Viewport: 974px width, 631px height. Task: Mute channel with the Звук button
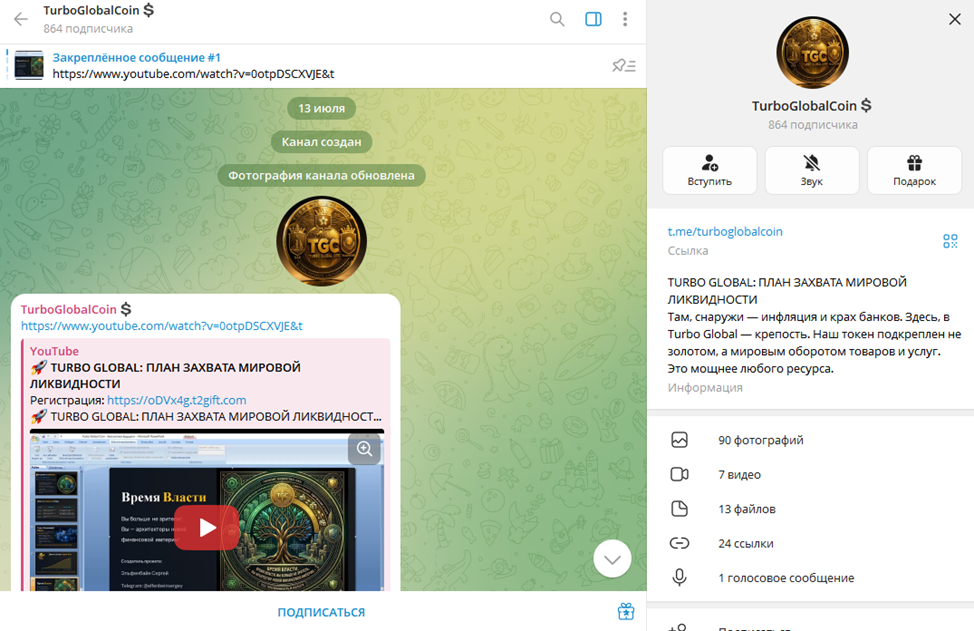811,170
